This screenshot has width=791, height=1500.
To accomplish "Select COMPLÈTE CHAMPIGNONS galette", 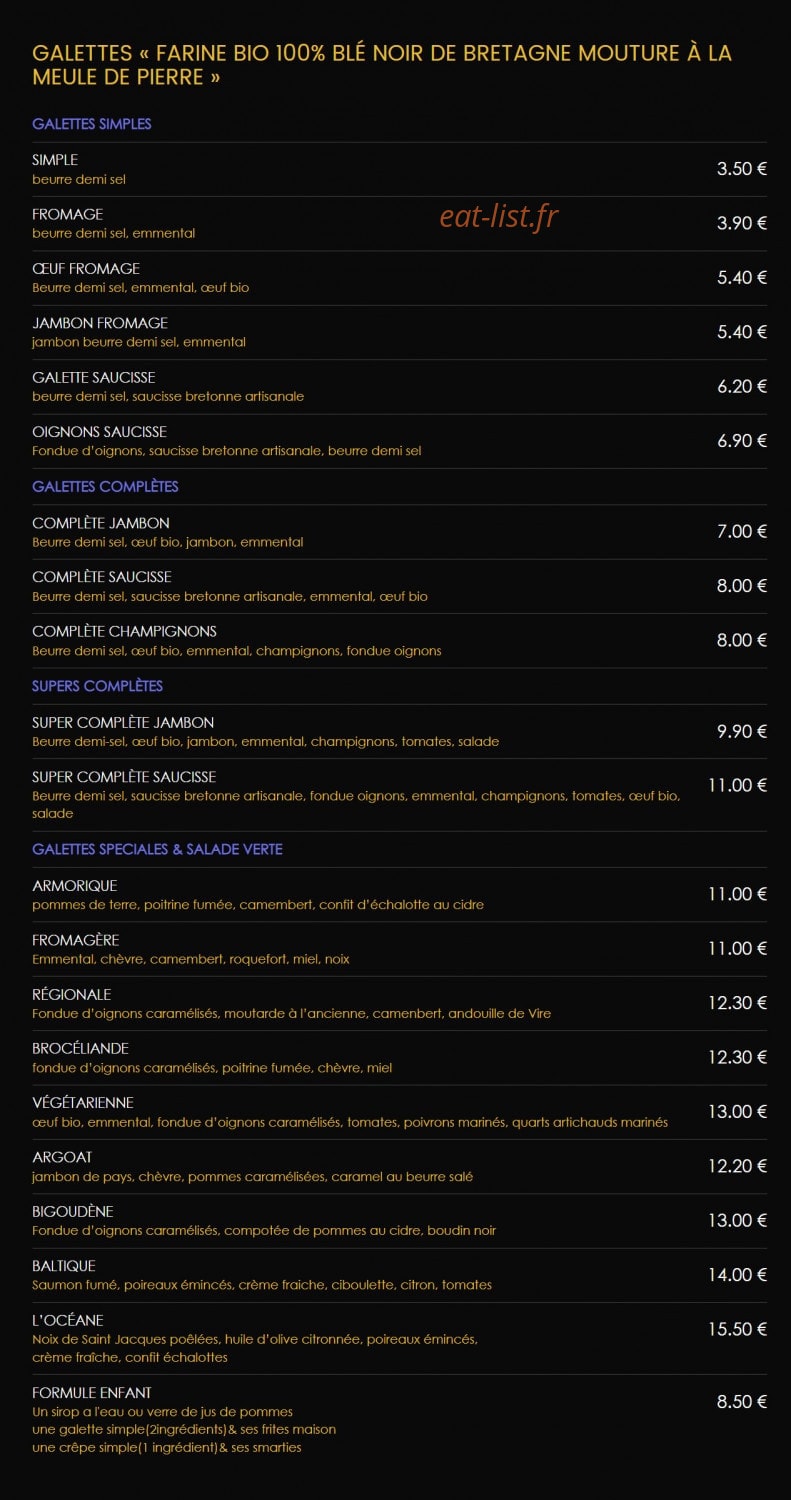I will [x=124, y=631].
